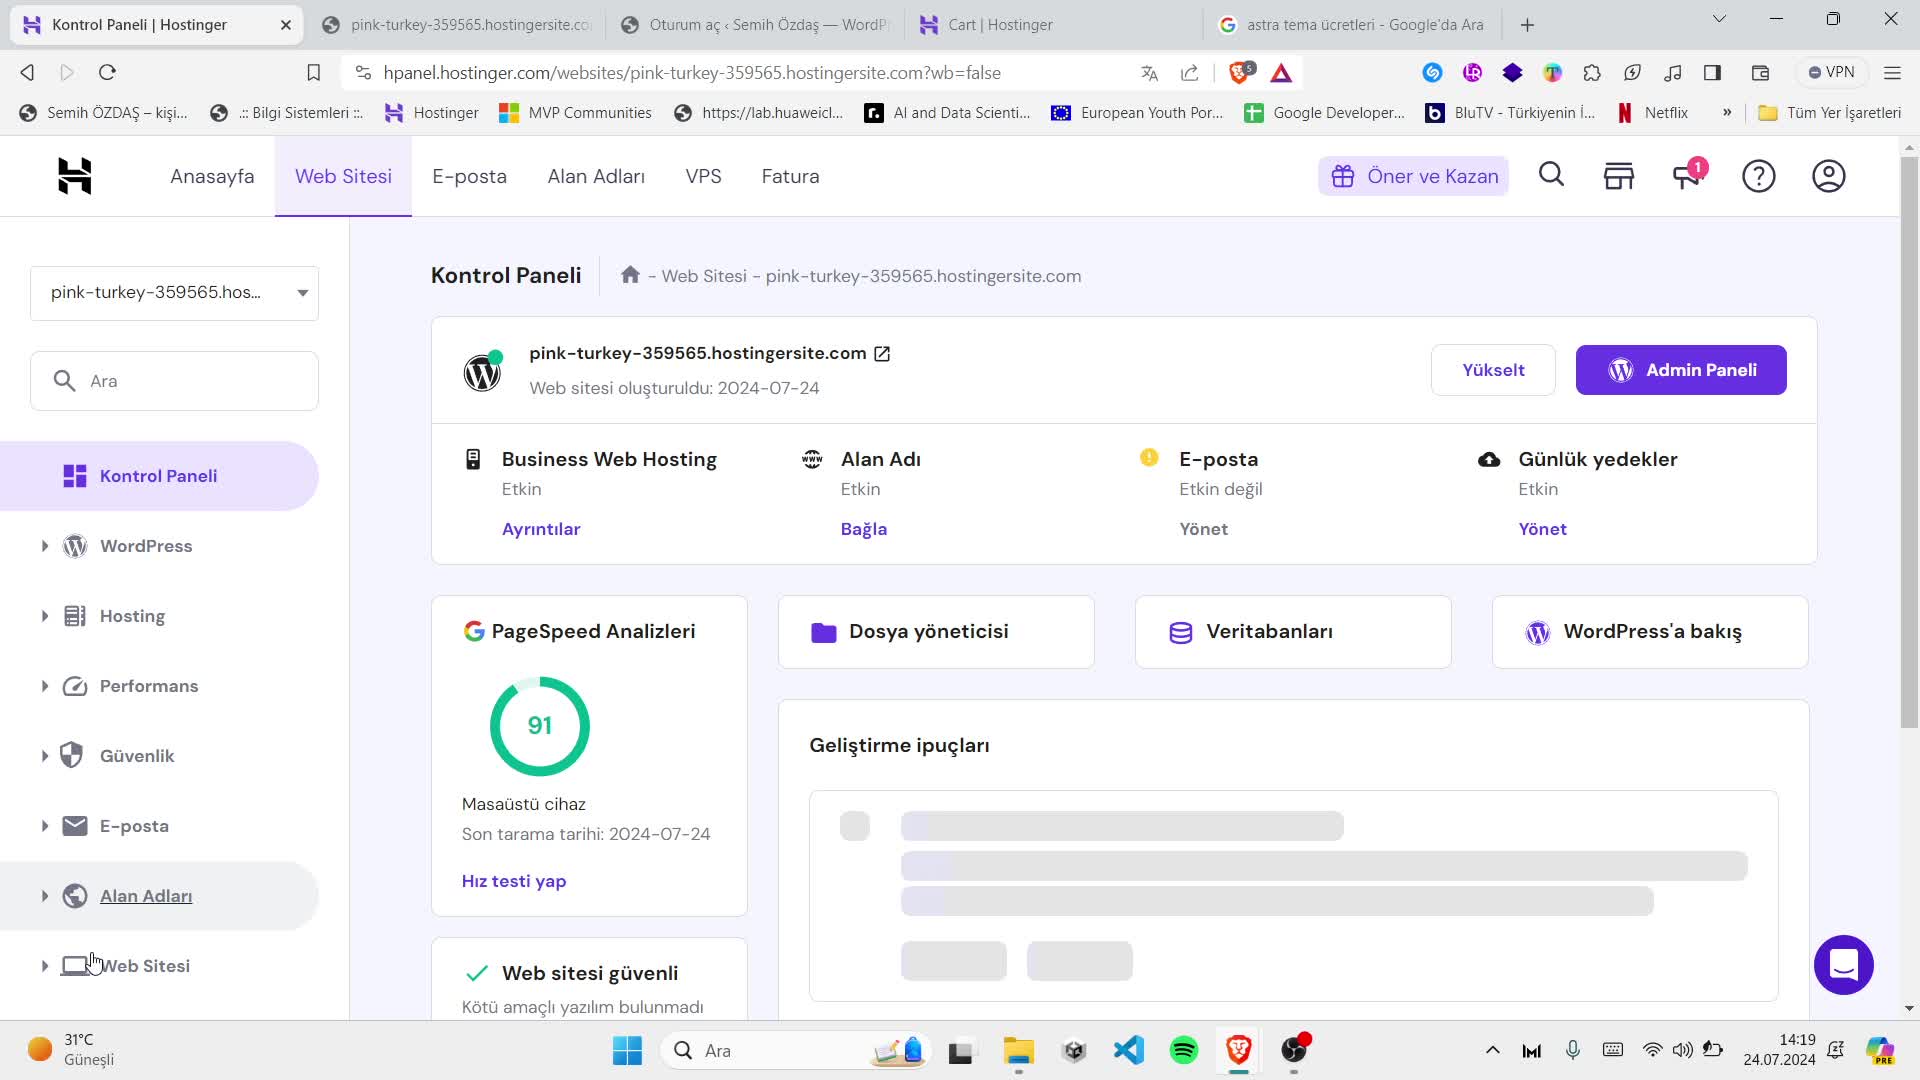Viewport: 1920px width, 1080px height.
Task: Click the Admin Paneli button
Action: pyautogui.click(x=1681, y=370)
